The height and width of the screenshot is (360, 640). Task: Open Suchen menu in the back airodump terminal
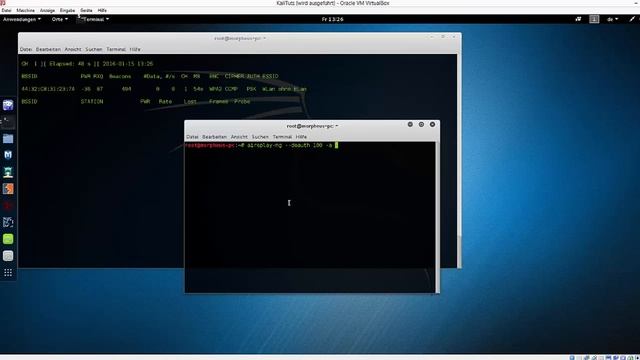[x=94, y=49]
